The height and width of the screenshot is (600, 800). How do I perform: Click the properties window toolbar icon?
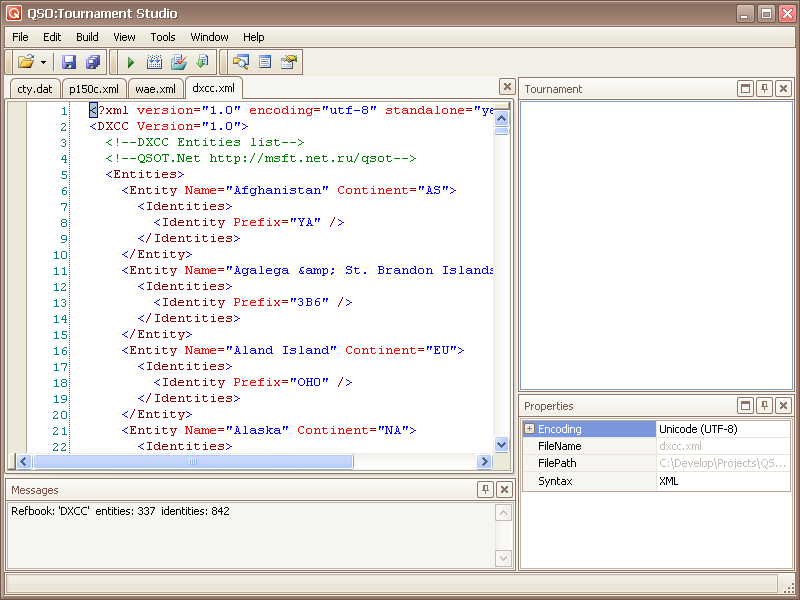click(x=289, y=62)
